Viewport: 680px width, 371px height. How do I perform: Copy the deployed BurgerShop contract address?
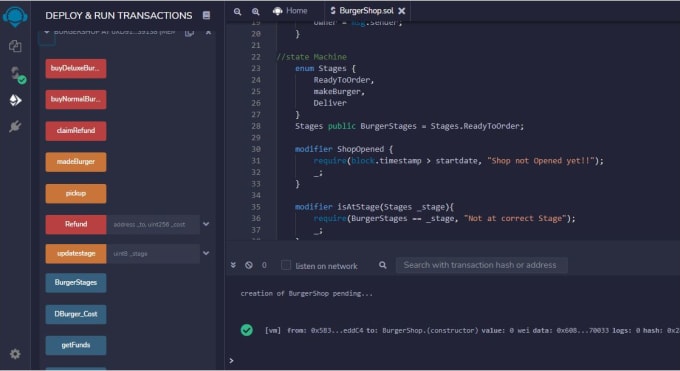click(189, 33)
